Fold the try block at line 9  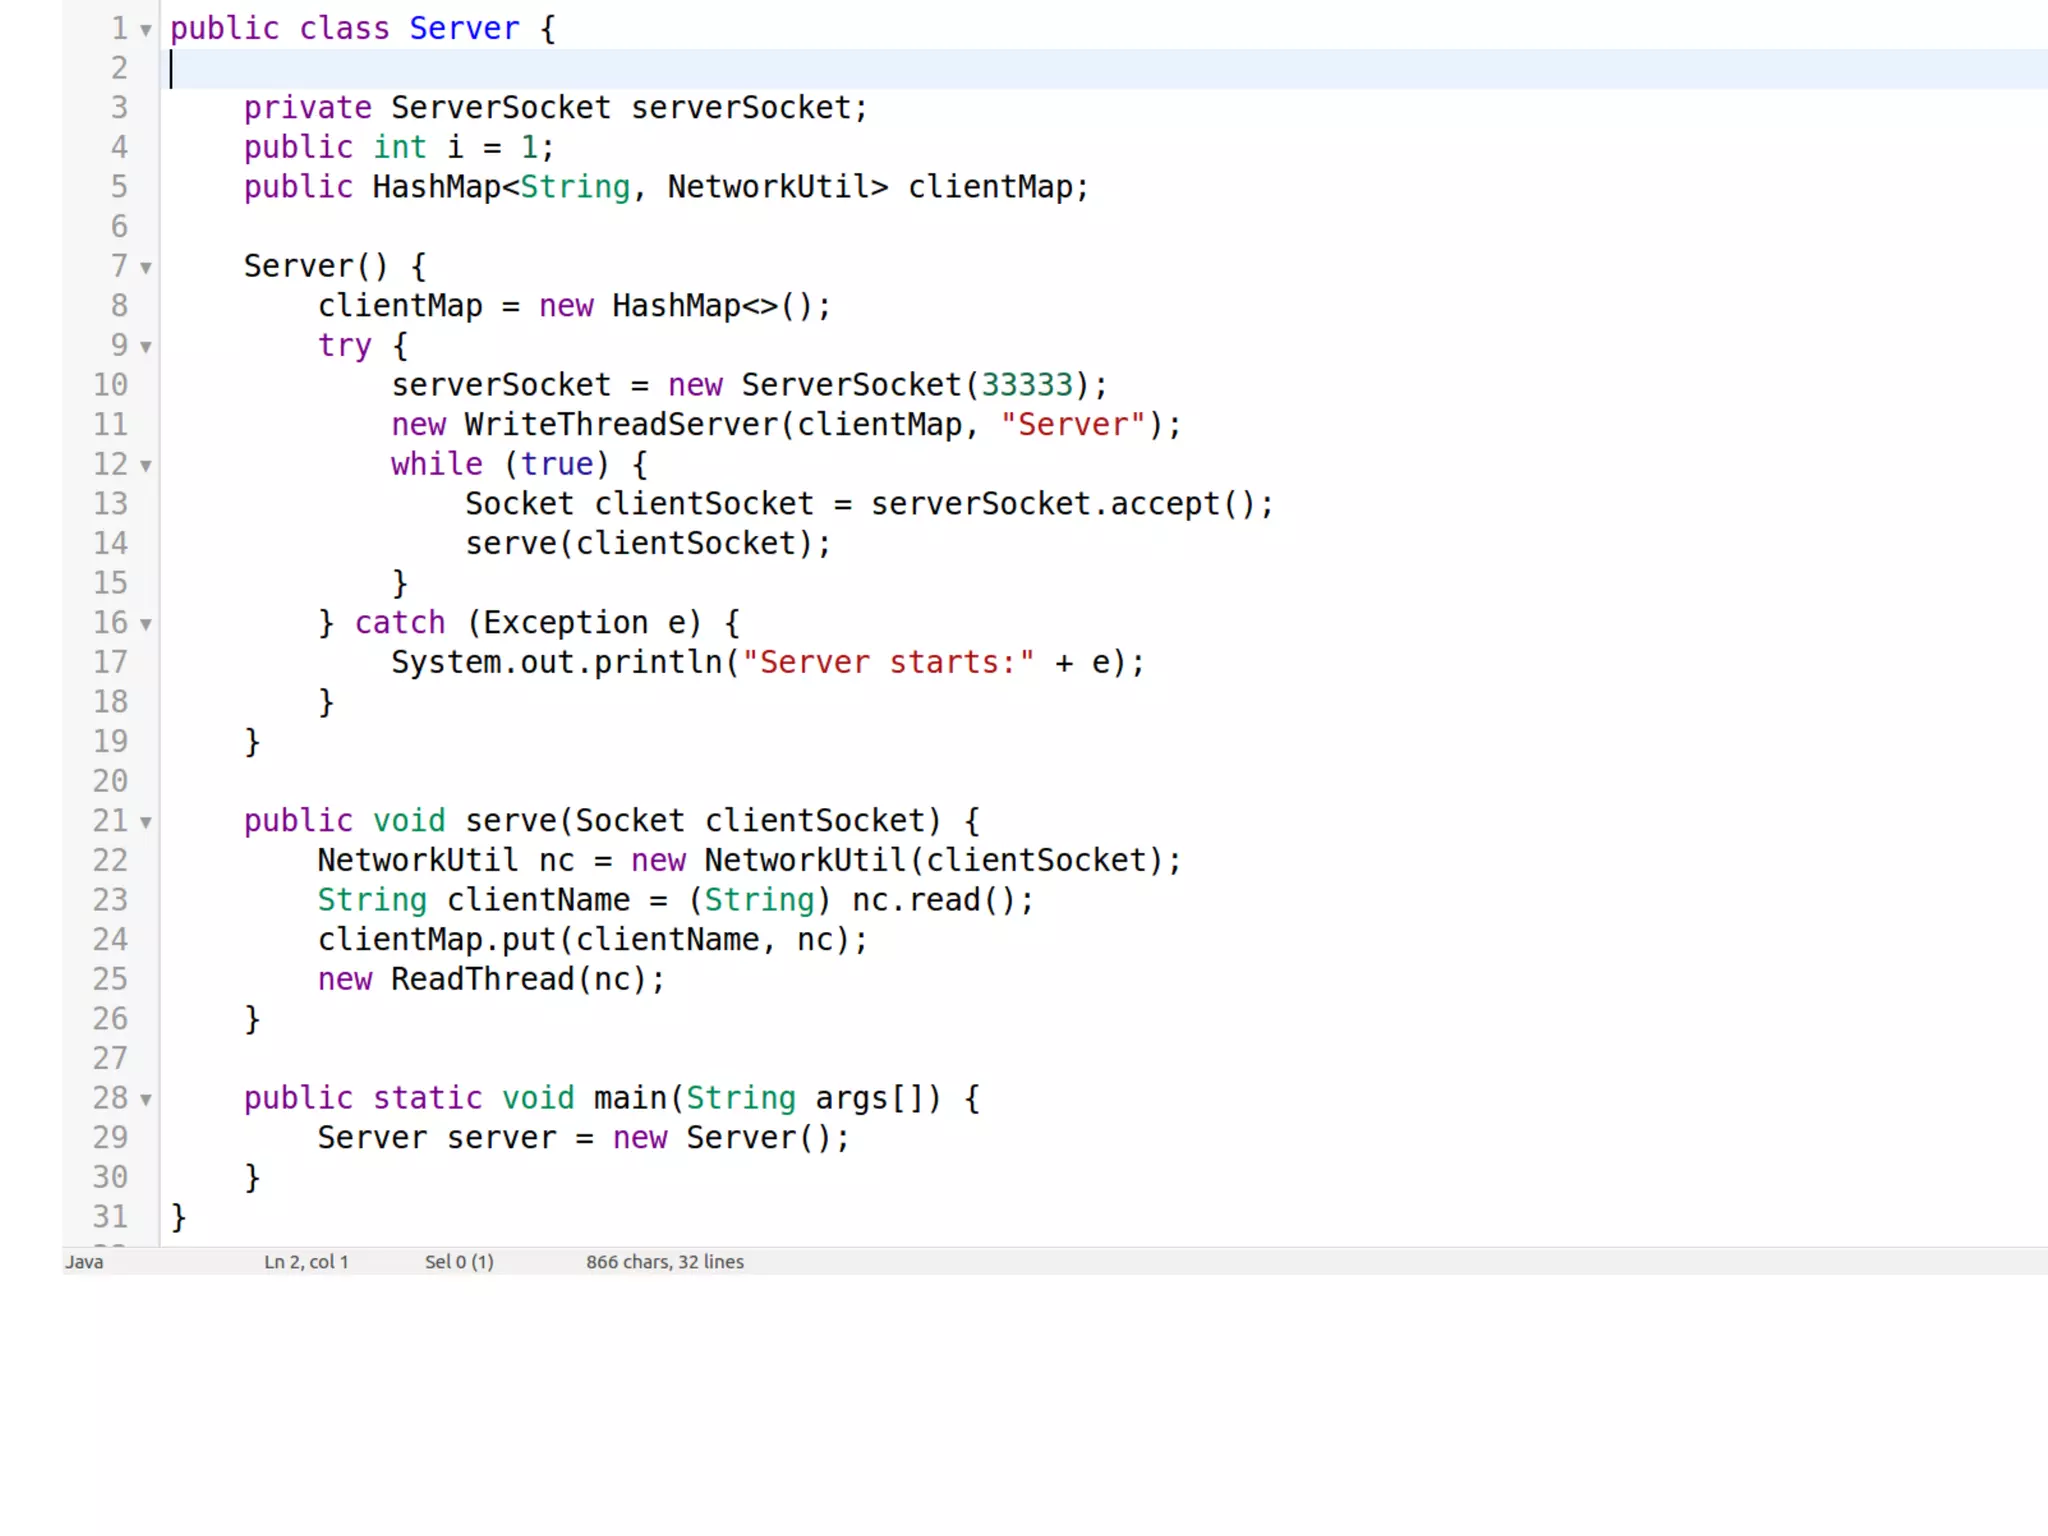click(x=146, y=347)
